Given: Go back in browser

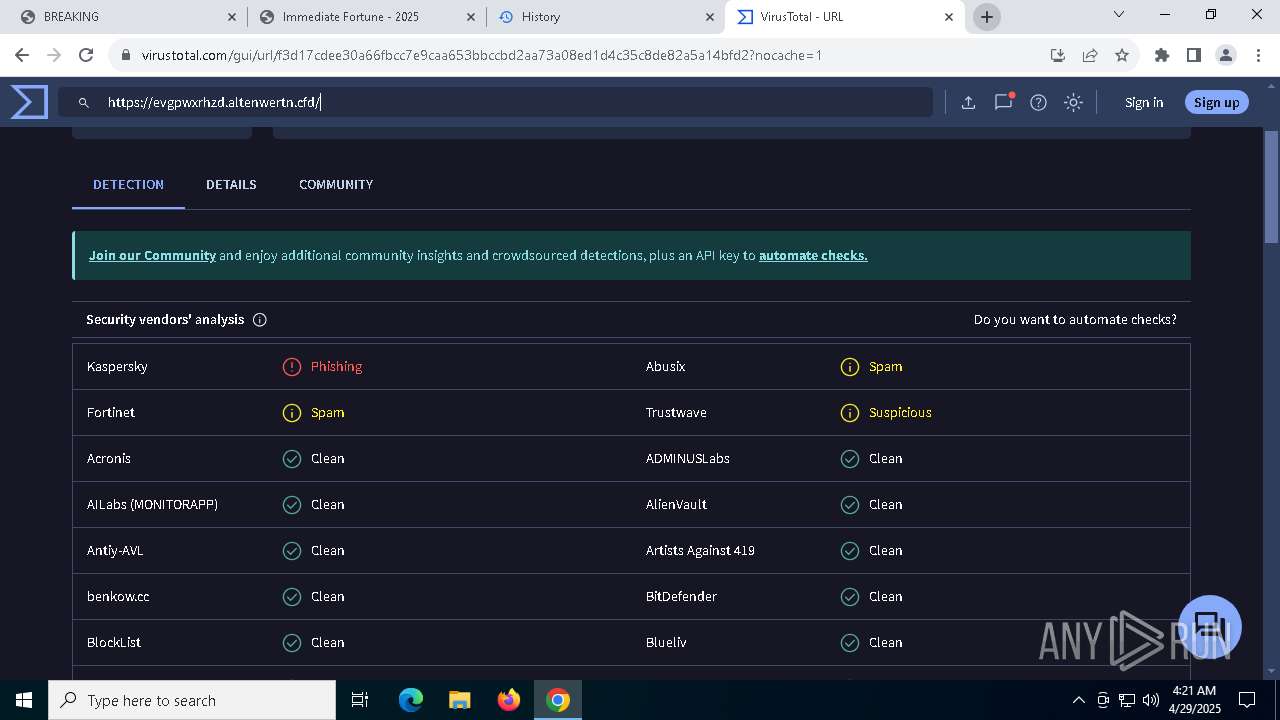Looking at the screenshot, I should point(22,55).
